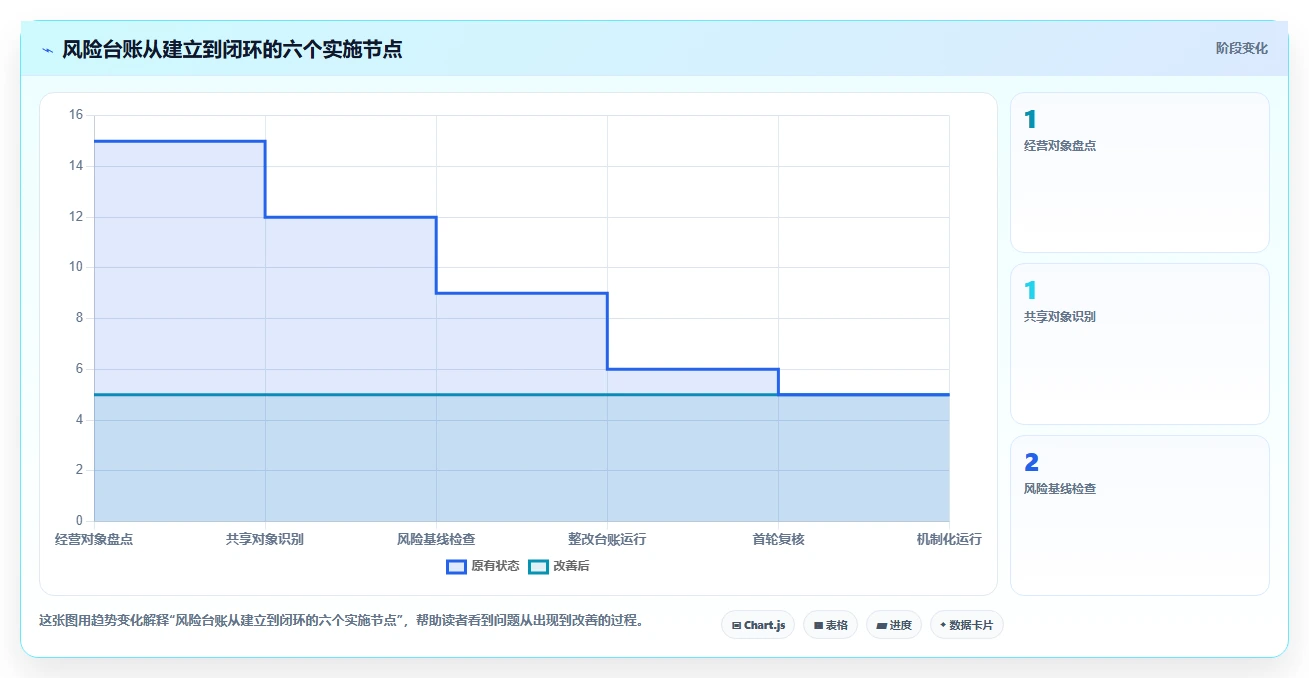Screen dimensions: 1309x678
Task: Click the y-axis value 16
Action: click(x=76, y=115)
